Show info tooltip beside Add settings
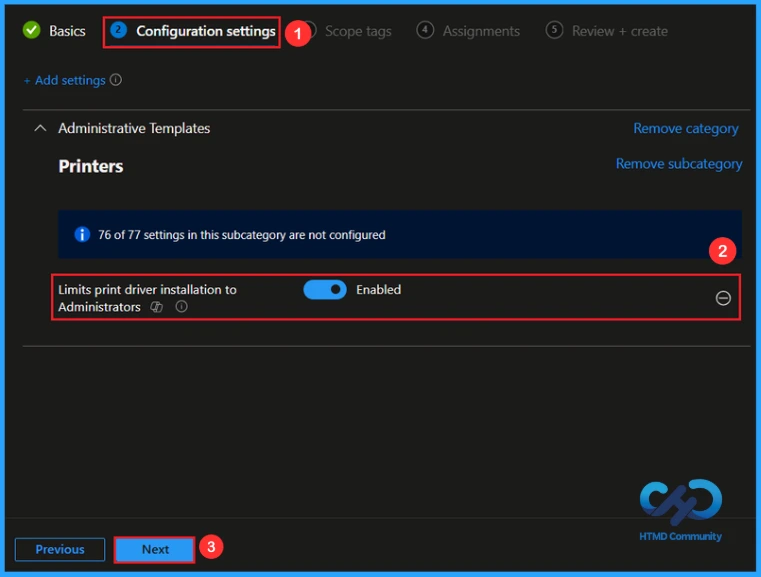 pos(116,80)
